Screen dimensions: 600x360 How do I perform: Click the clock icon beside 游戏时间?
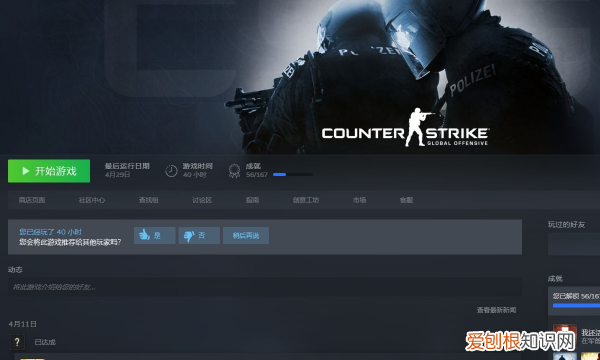tap(171, 171)
